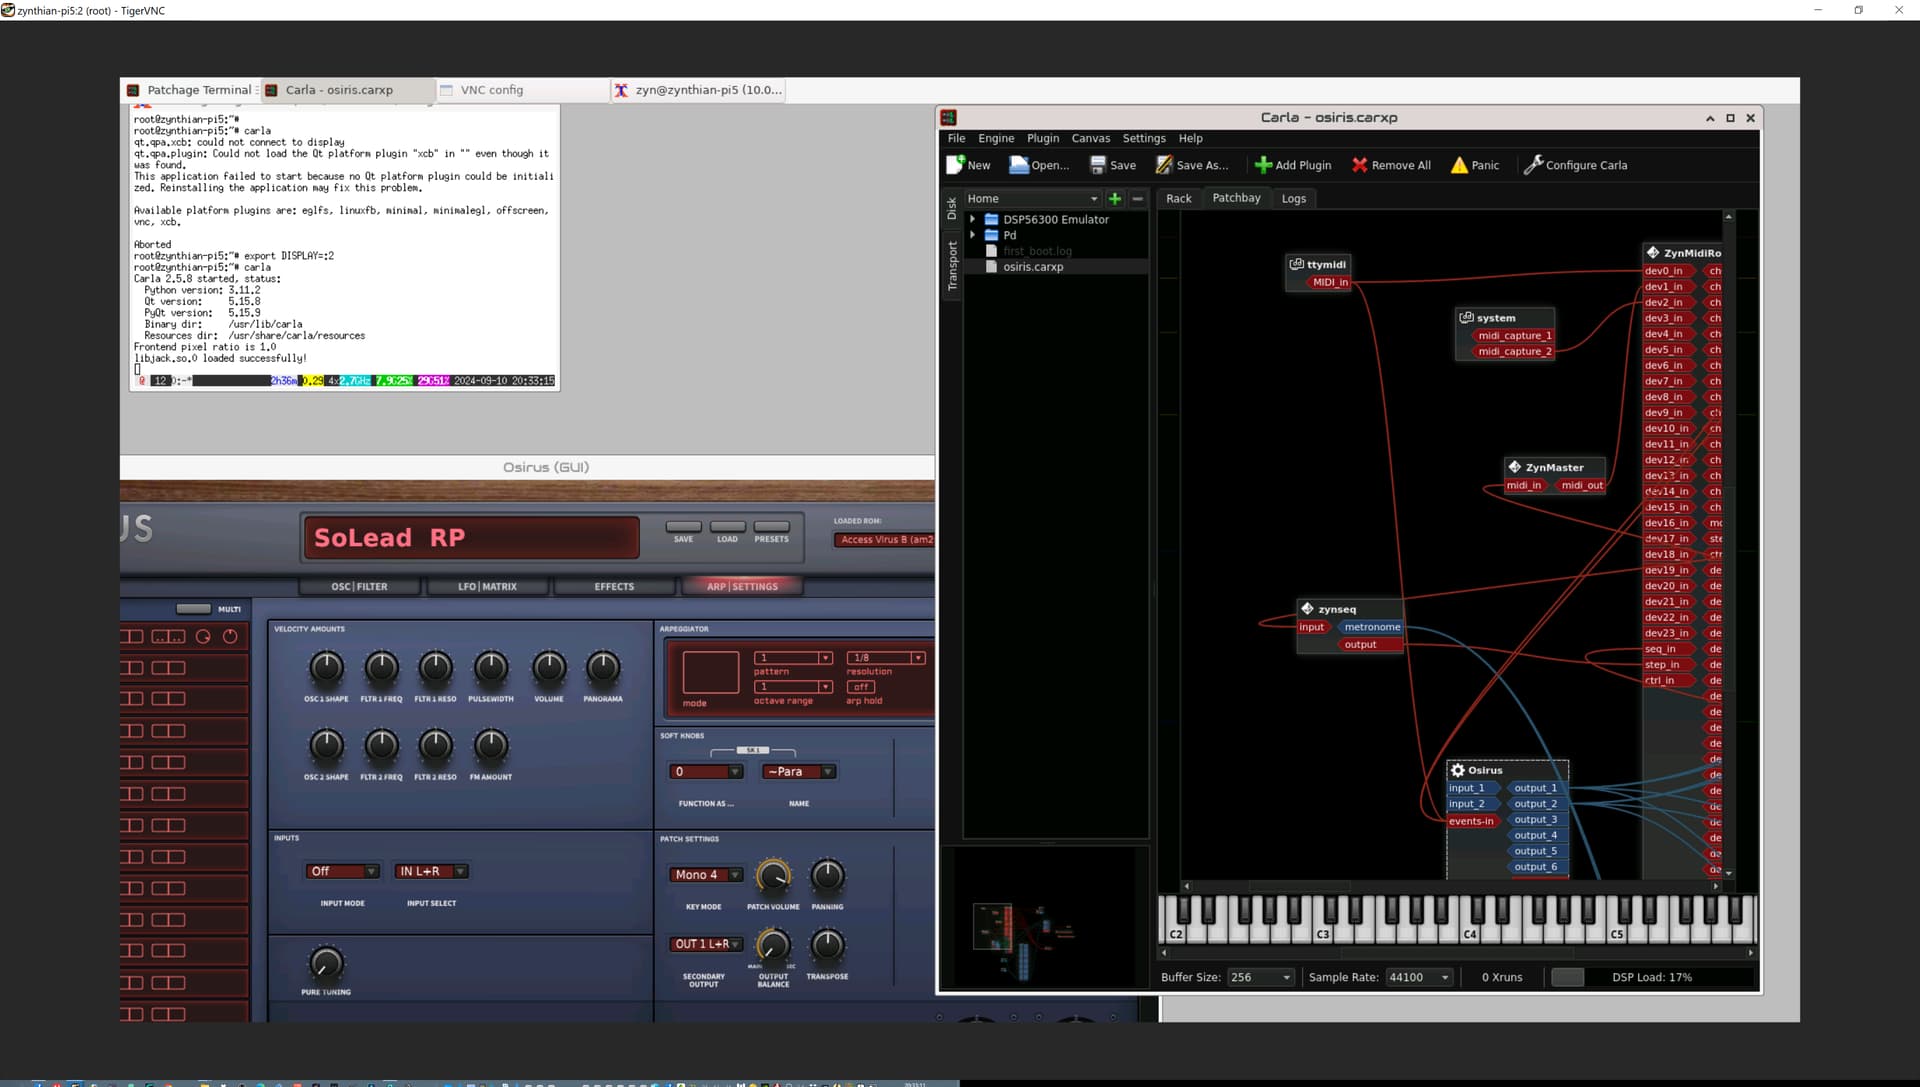Click the patchbay minimap thumbnail
This screenshot has height=1087, width=1920.
tap(1044, 918)
